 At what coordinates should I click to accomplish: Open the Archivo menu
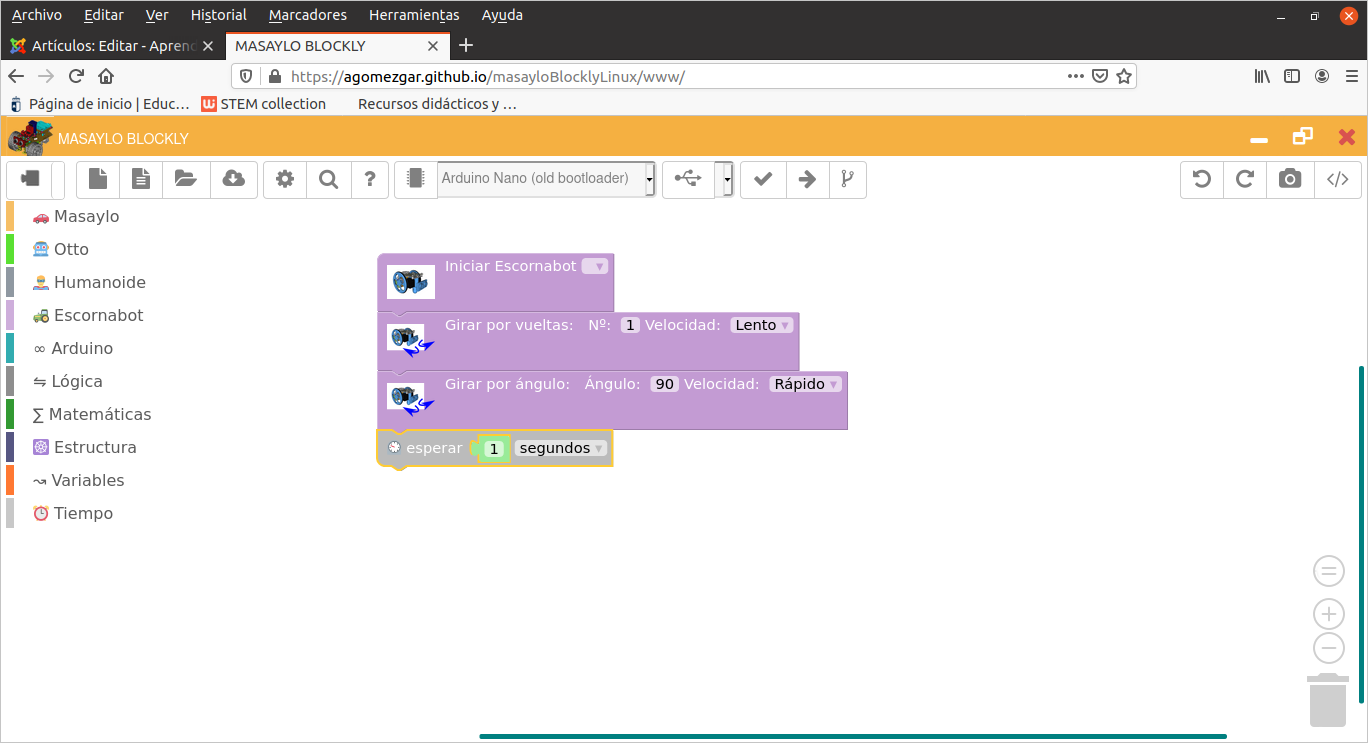coord(37,15)
